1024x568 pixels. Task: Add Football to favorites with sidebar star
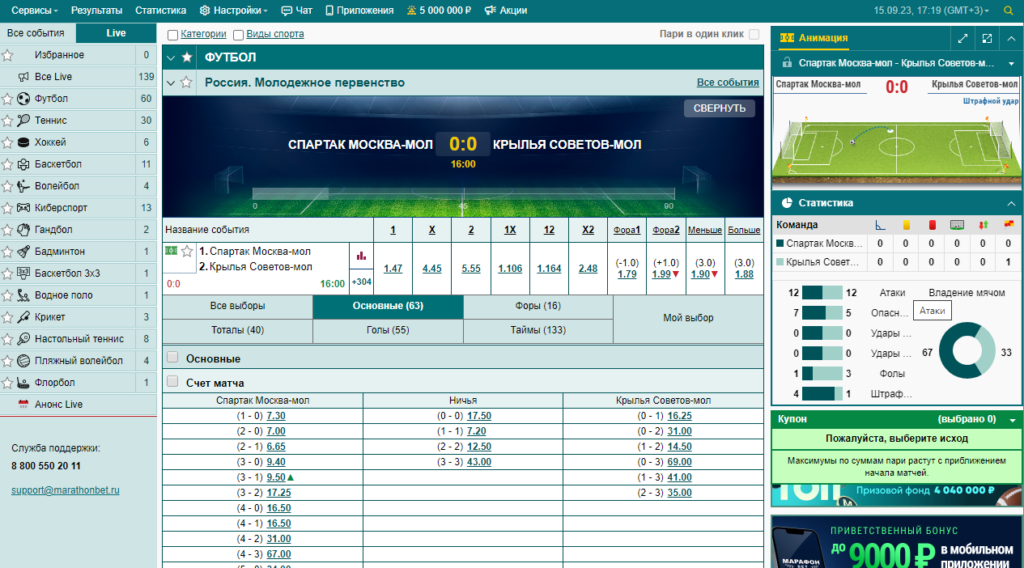[7, 99]
